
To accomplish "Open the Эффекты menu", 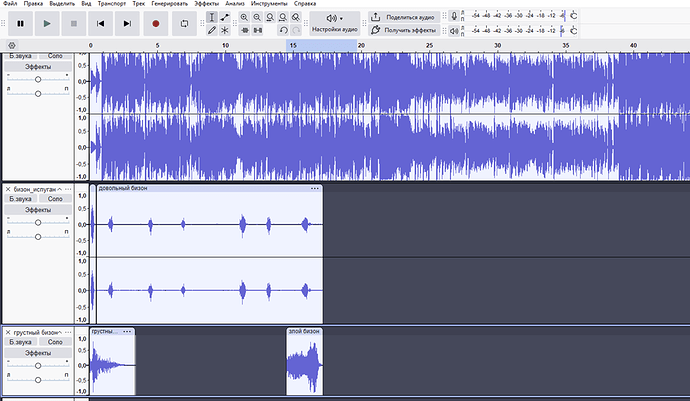I will coord(206,4).
